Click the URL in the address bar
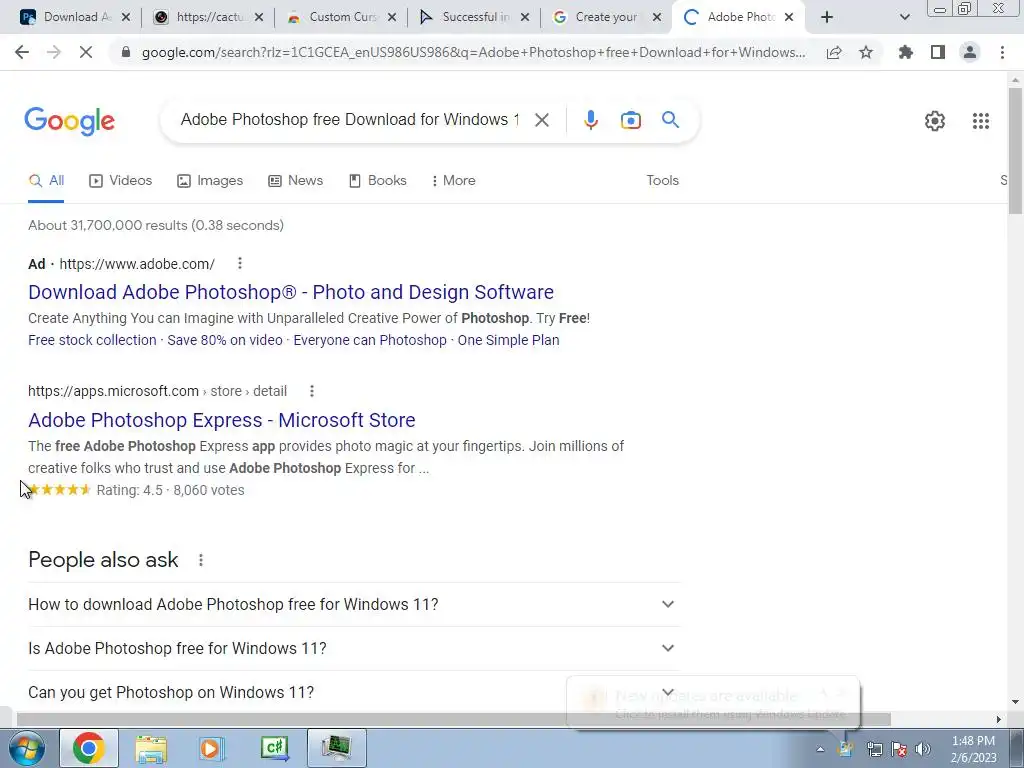 473,52
